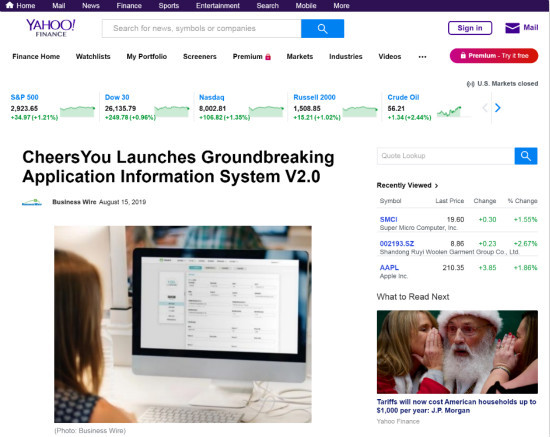Screen dimensions: 550x437
Task: Click Premium - Try it free button
Action: pos(494,56)
